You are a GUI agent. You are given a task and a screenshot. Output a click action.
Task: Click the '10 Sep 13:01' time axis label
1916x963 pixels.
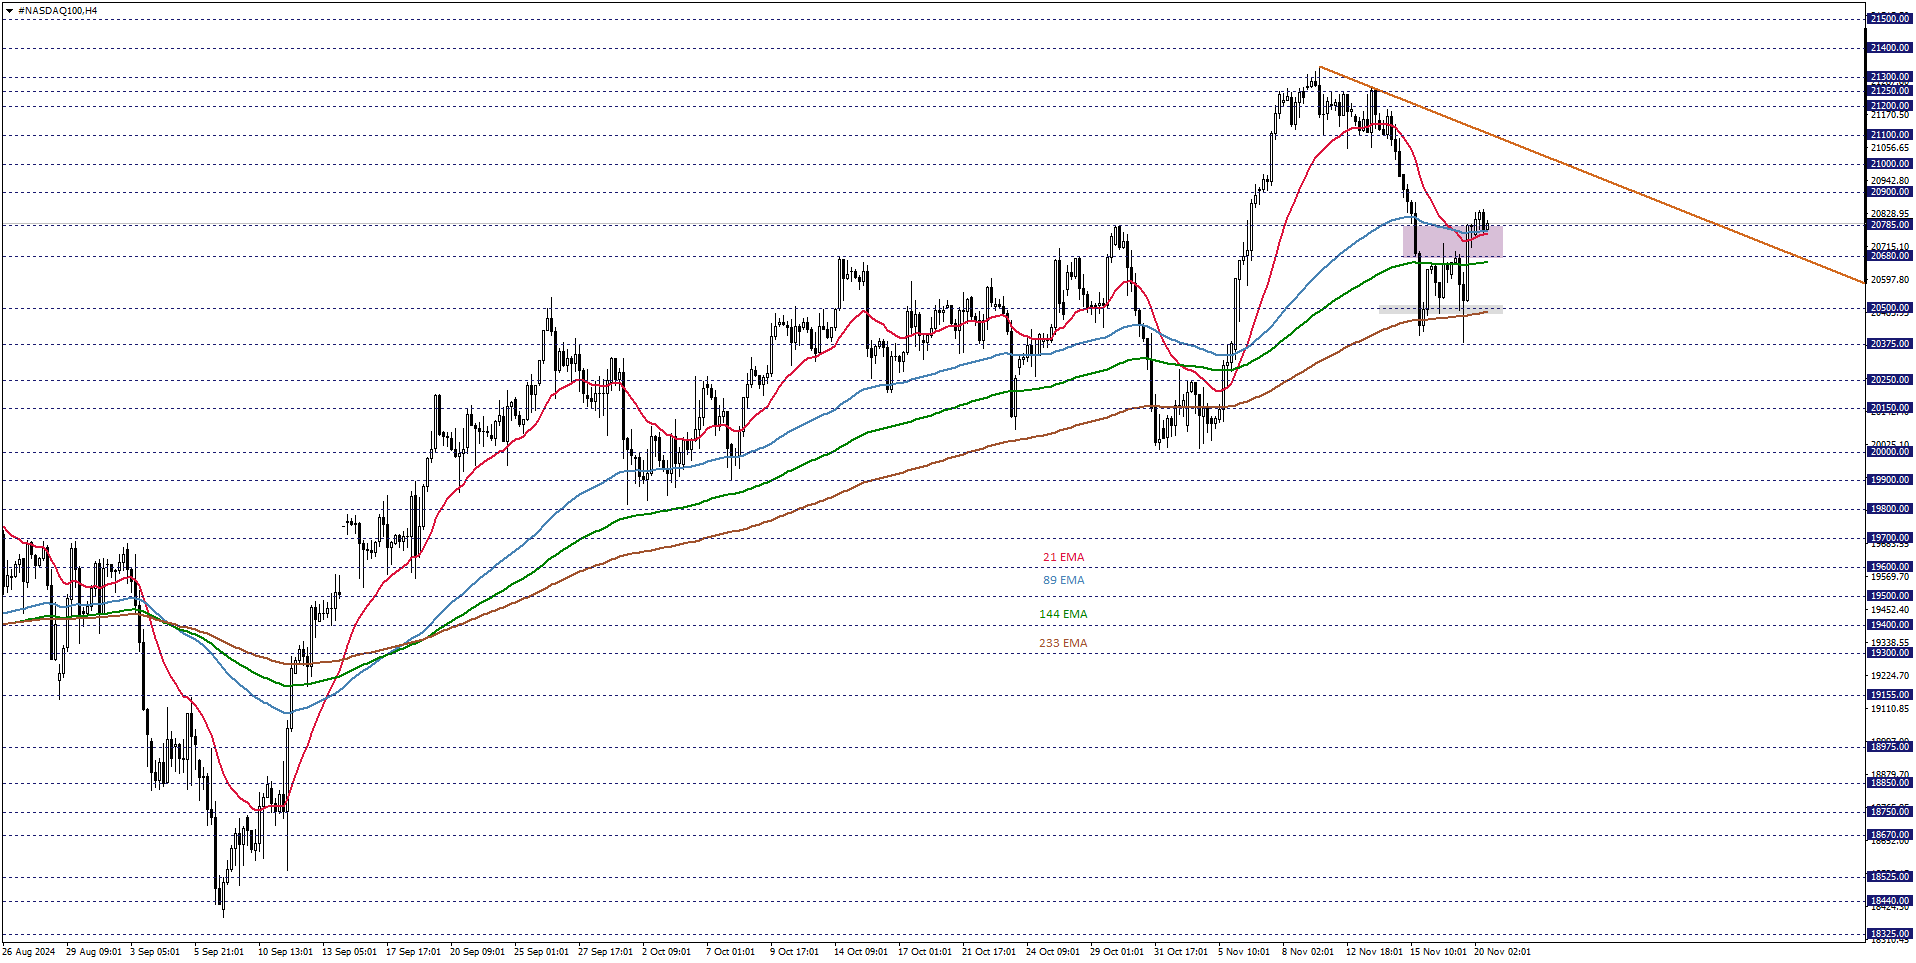tap(285, 952)
